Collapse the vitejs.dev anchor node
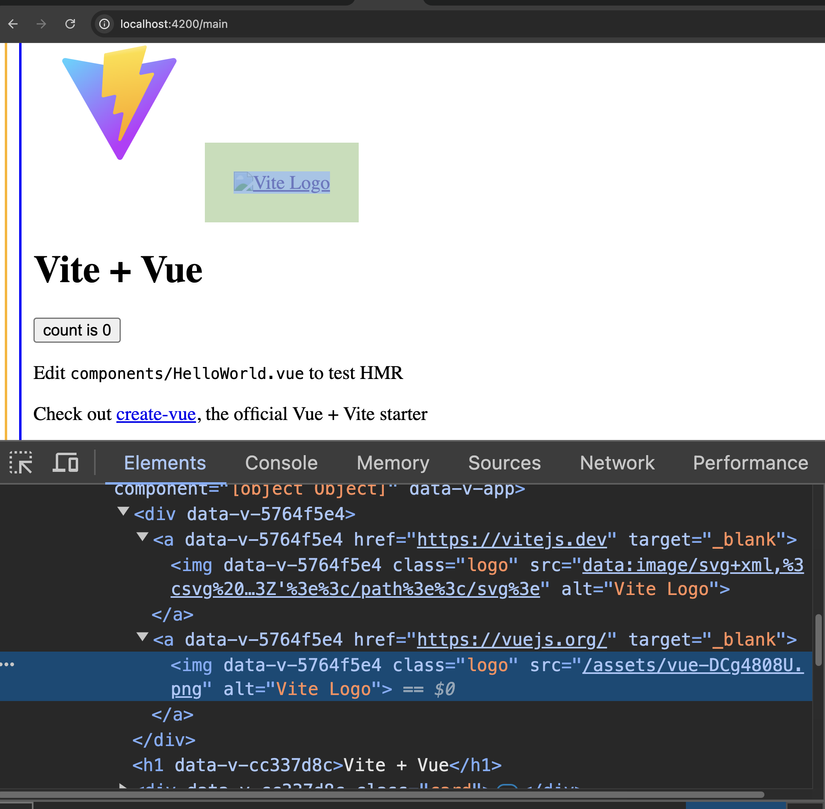825x809 pixels. point(142,537)
